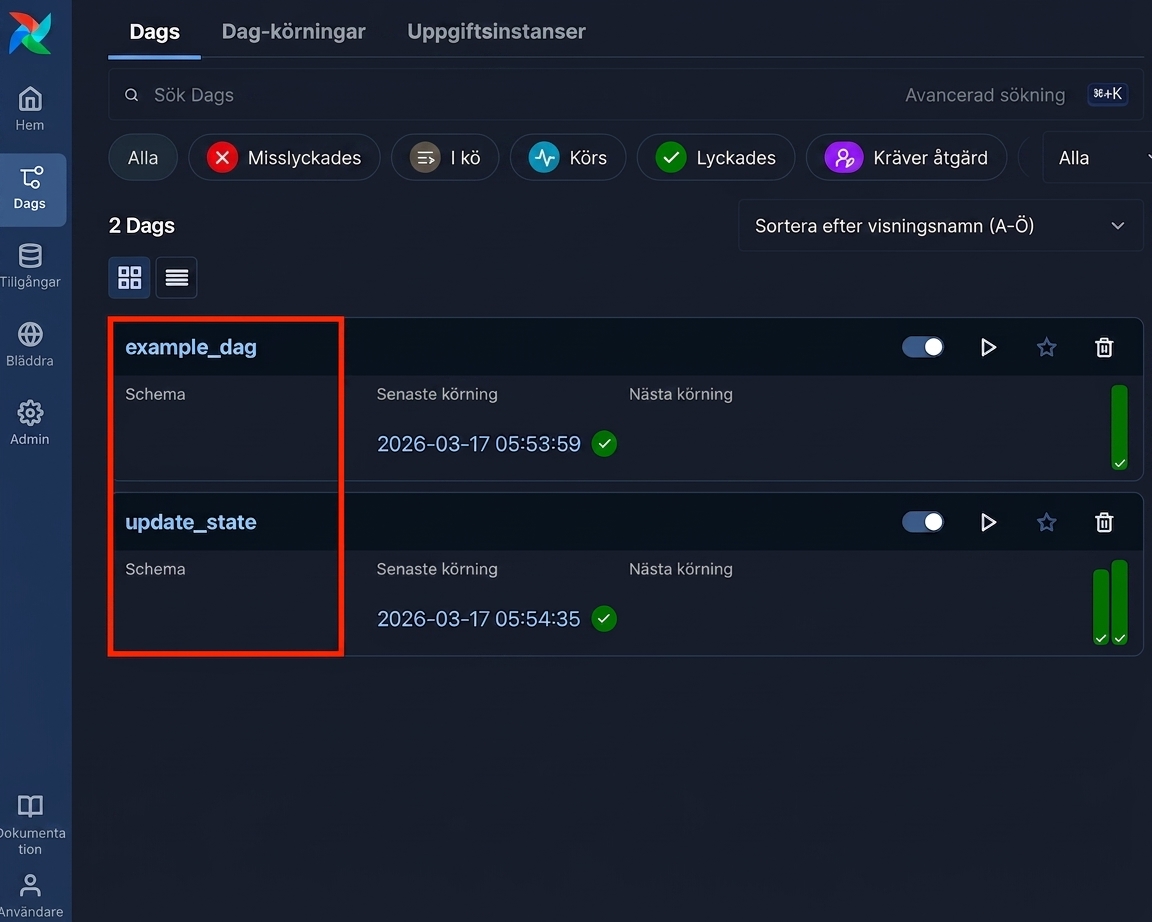The width and height of the screenshot is (1152, 922).
Task: Select the Dags tab
Action: click(154, 32)
